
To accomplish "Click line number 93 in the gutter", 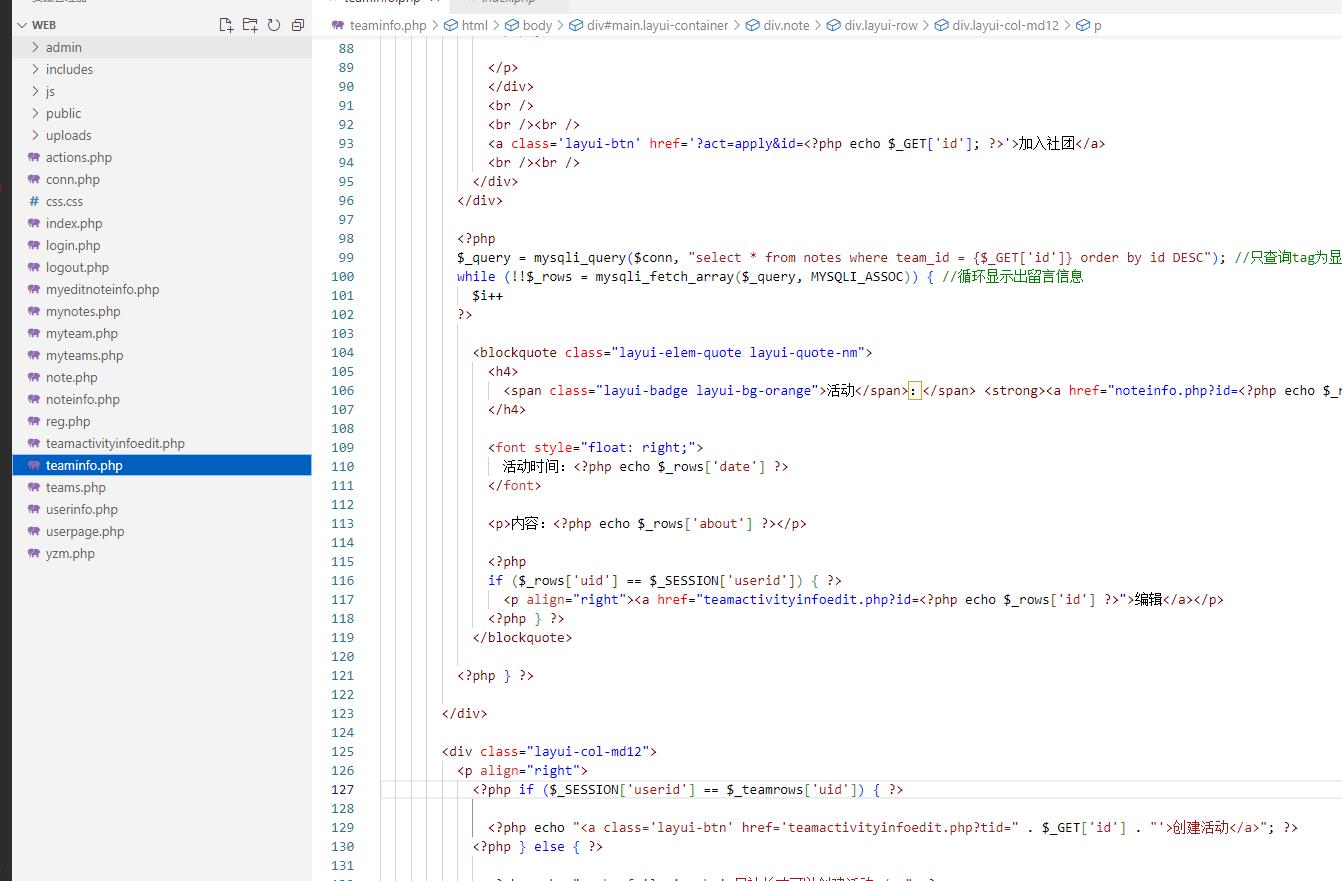I will click(x=346, y=143).
